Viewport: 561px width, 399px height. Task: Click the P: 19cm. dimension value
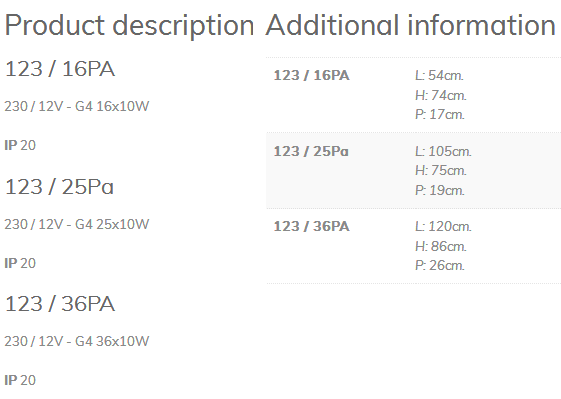pos(440,190)
